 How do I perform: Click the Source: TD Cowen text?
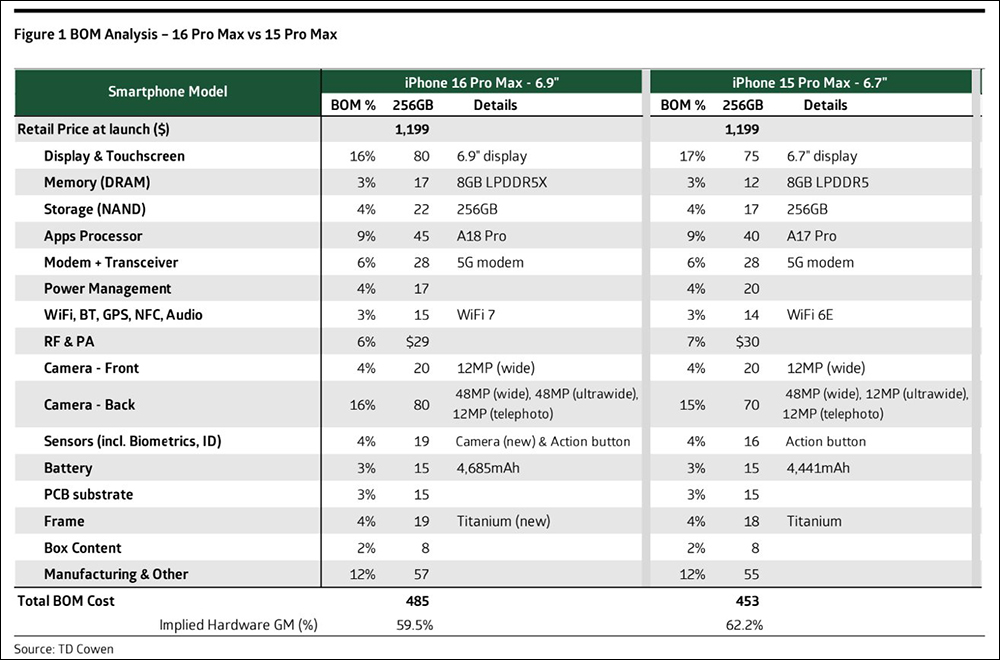point(64,649)
